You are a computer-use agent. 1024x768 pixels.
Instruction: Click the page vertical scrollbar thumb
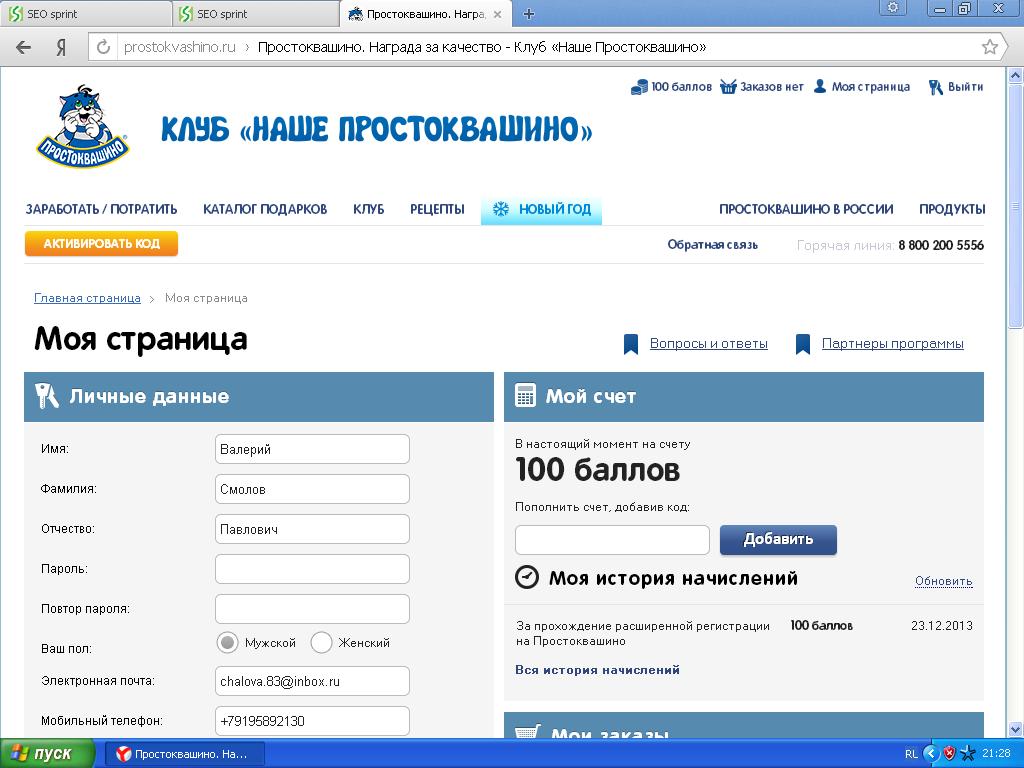pyautogui.click(x=1015, y=208)
